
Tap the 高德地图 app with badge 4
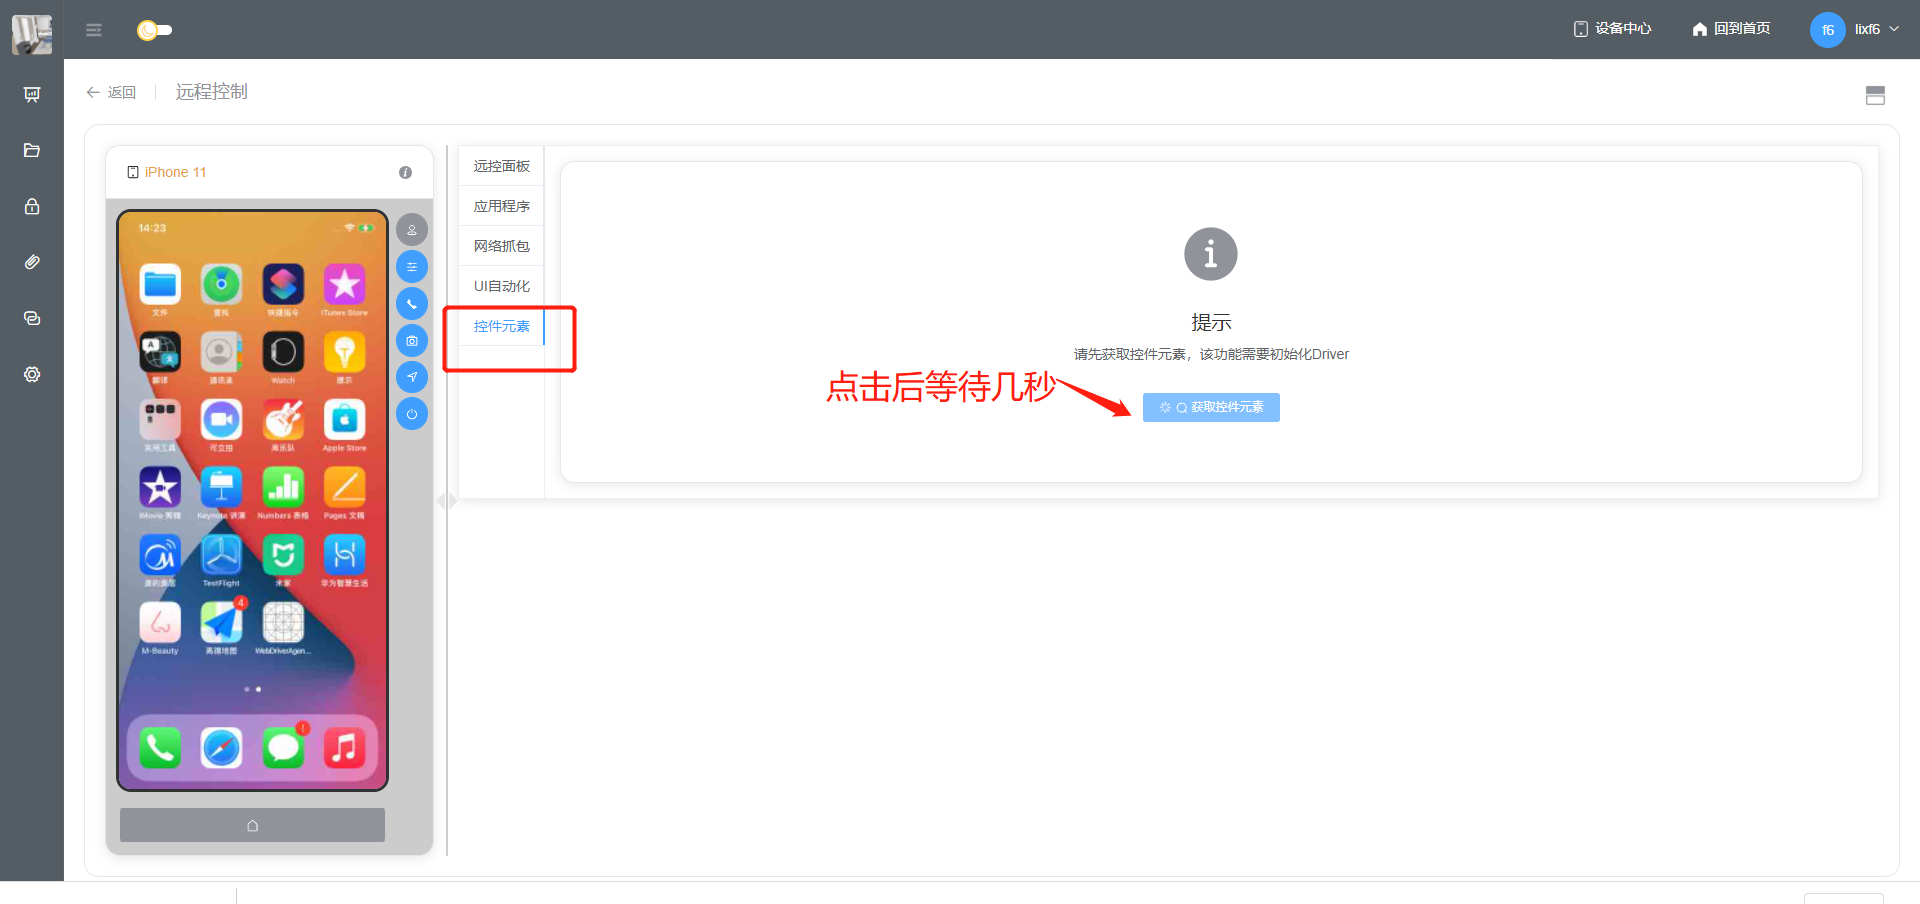pos(222,623)
